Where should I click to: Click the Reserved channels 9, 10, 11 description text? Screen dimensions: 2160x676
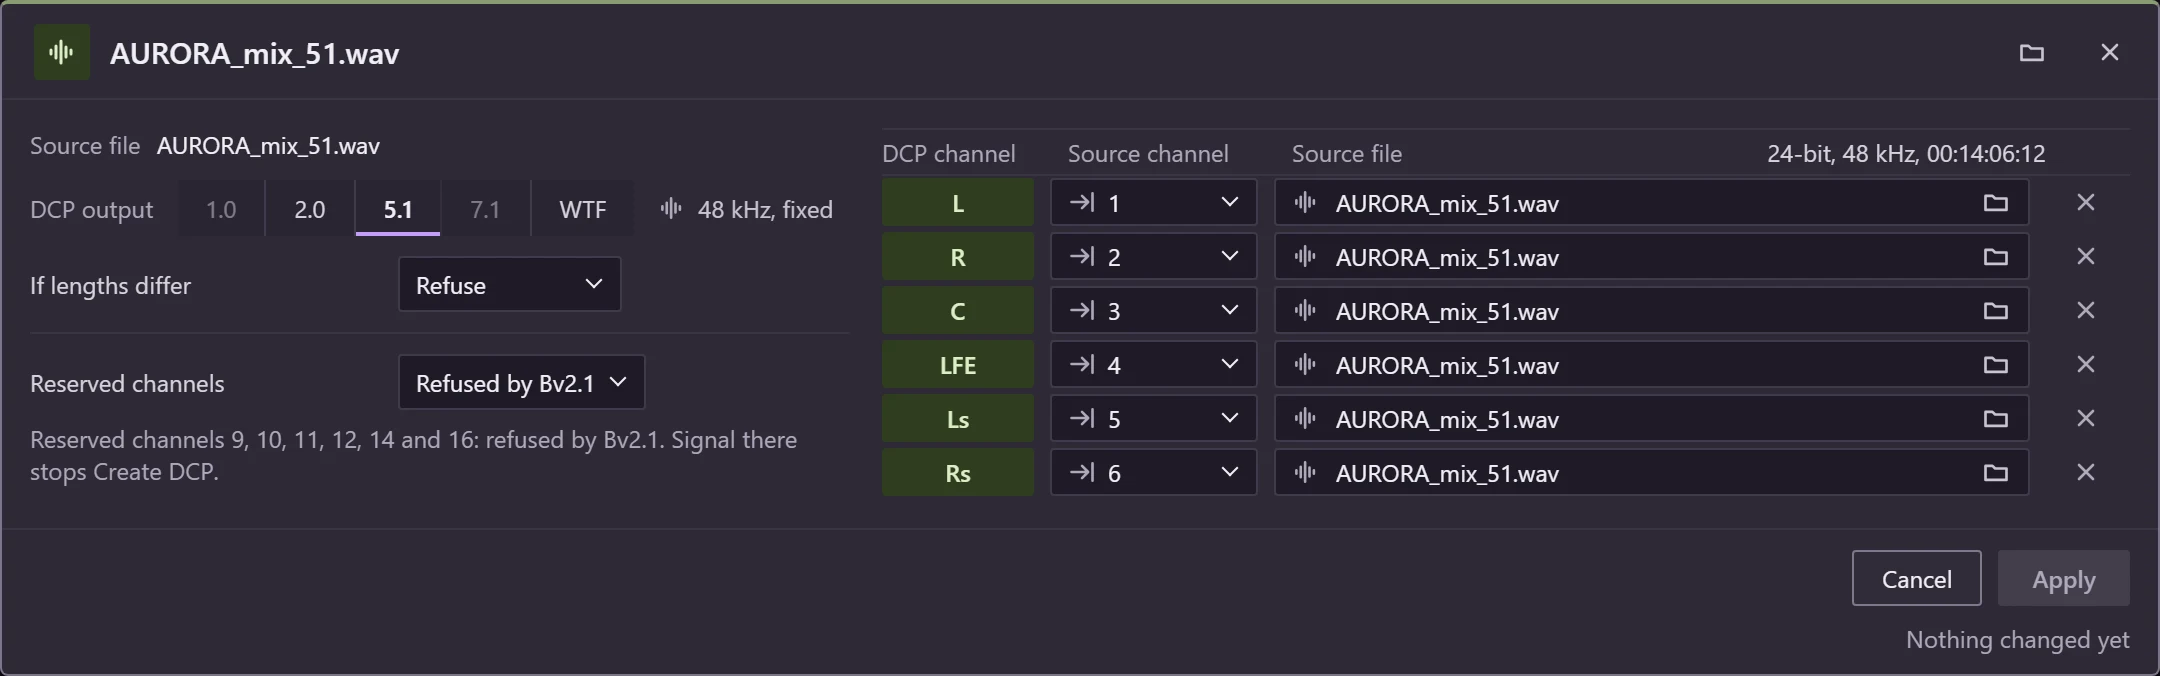[414, 456]
